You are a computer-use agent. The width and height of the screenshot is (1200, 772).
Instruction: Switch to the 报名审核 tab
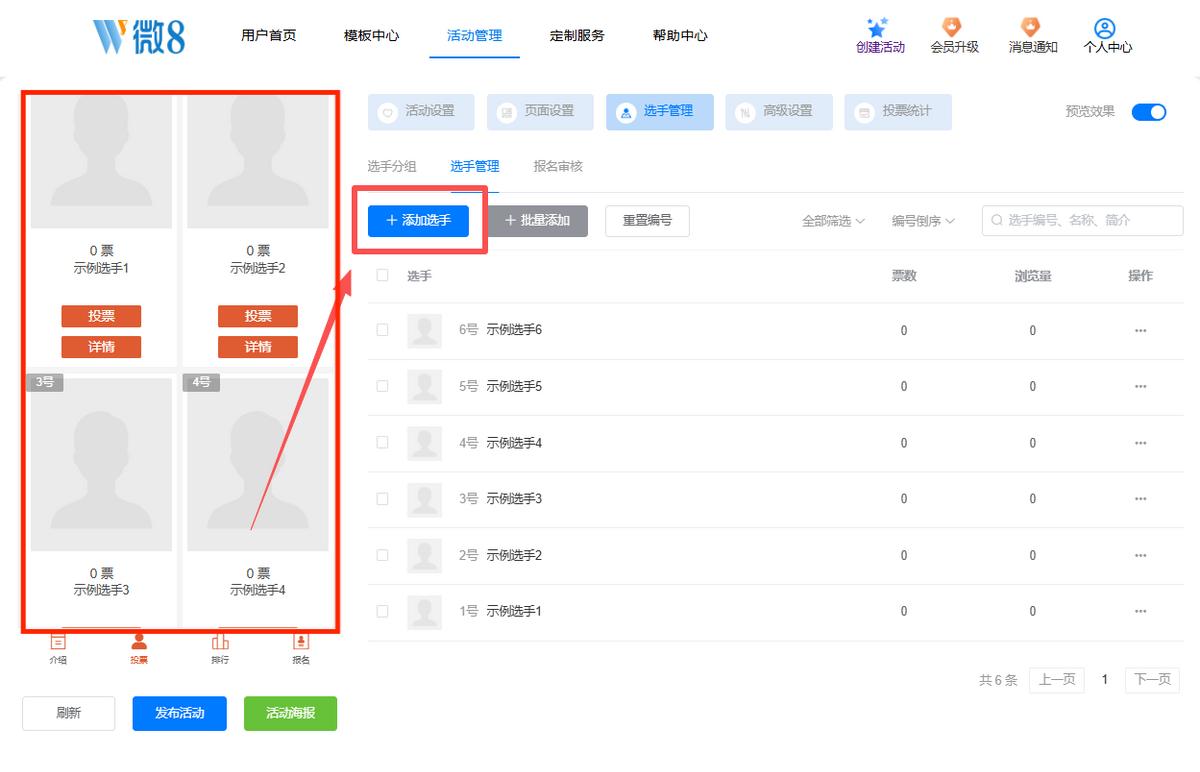(558, 167)
